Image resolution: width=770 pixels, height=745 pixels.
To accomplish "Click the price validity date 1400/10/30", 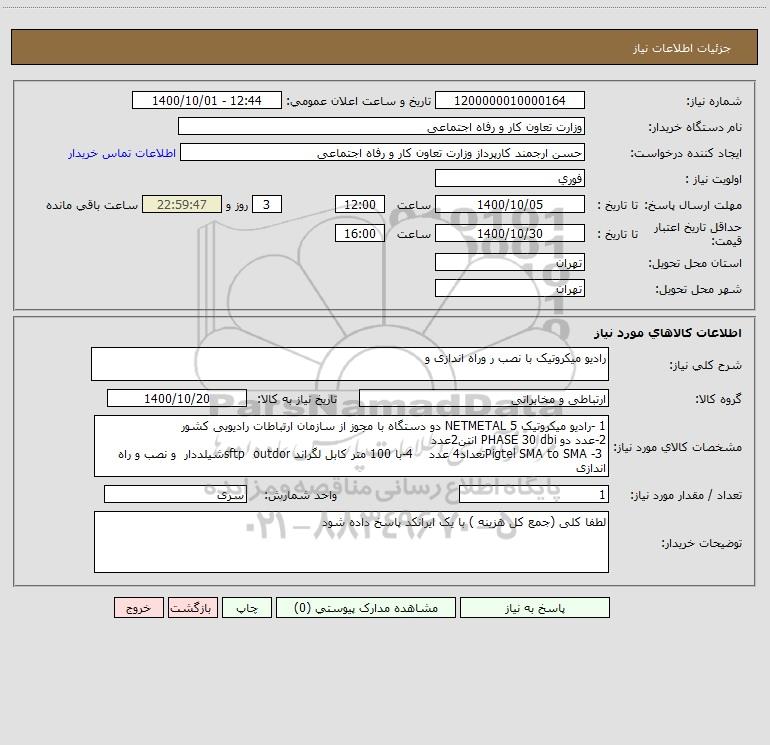I will (510, 233).
